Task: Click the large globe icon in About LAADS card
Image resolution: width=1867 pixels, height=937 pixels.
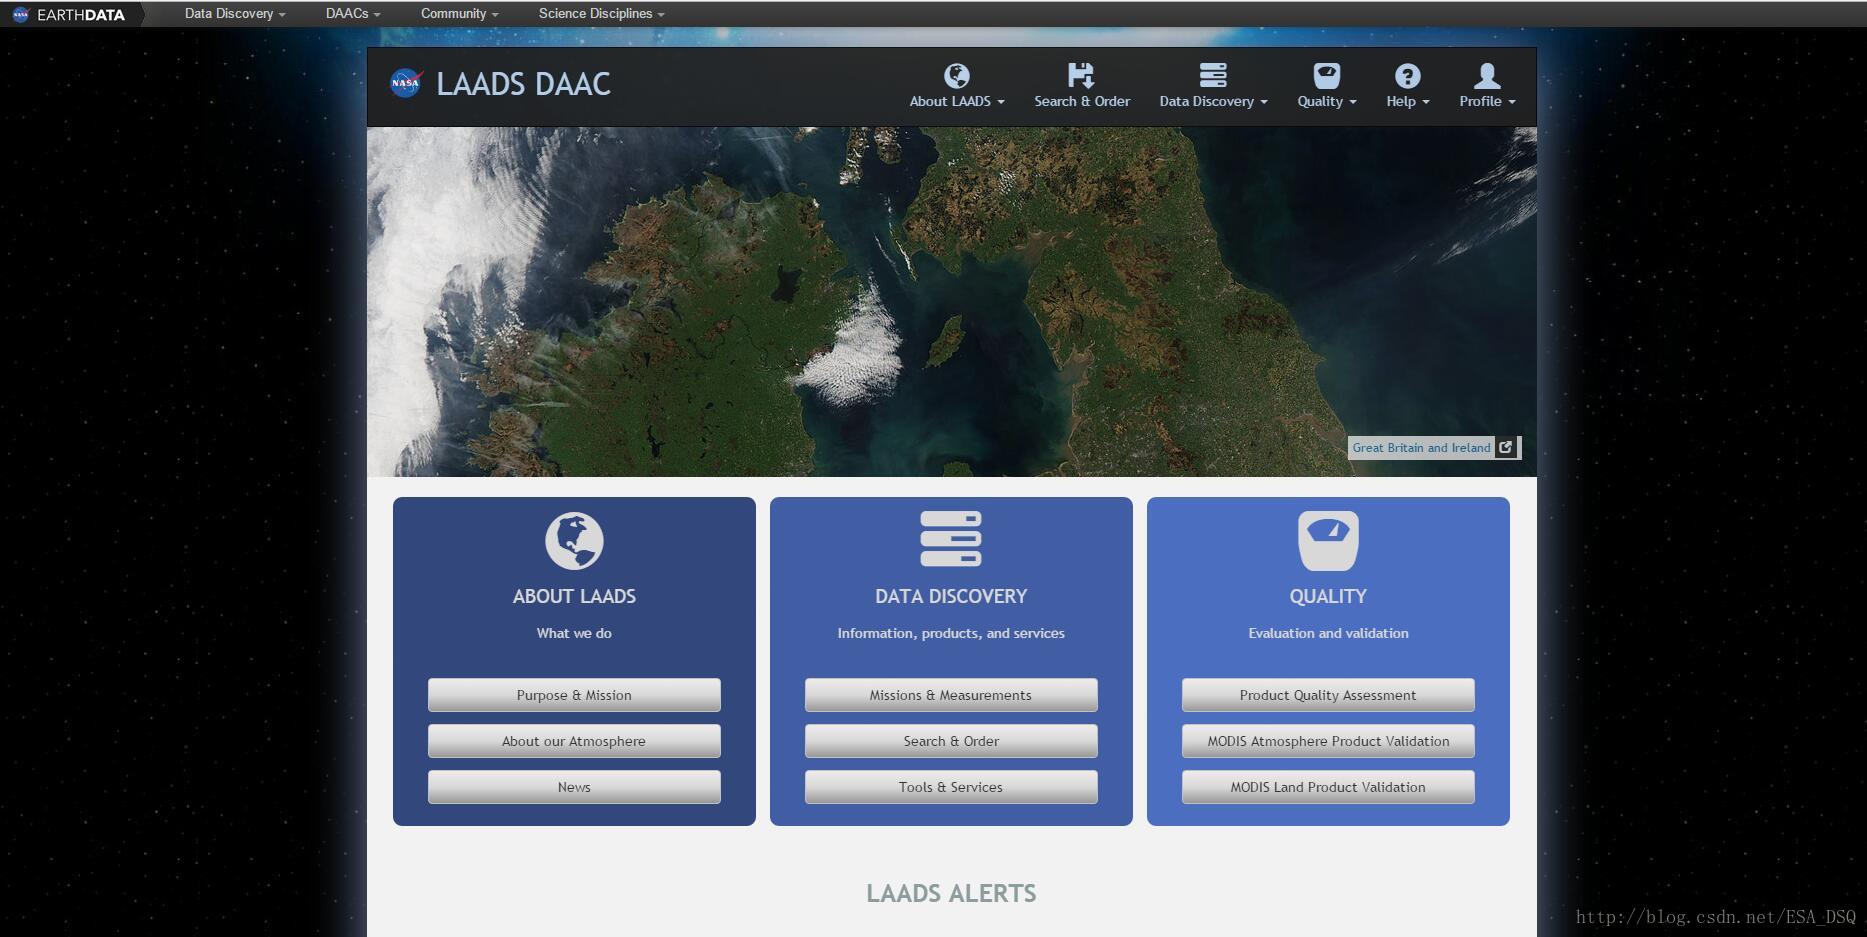Action: (574, 541)
